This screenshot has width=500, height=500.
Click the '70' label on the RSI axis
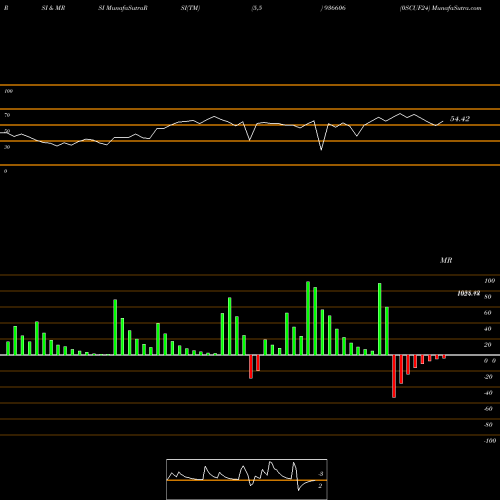coord(7,115)
